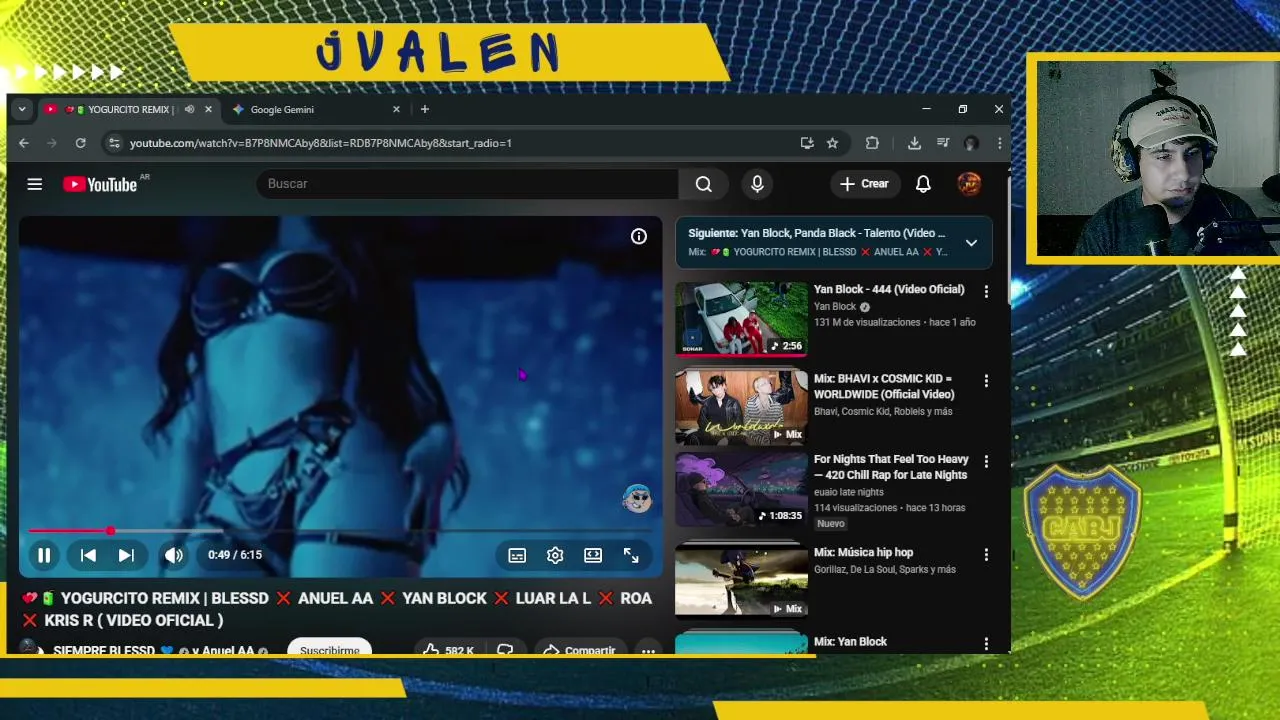Open the YouTube account avatar menu
Viewport: 1280px width, 720px height.
969,184
